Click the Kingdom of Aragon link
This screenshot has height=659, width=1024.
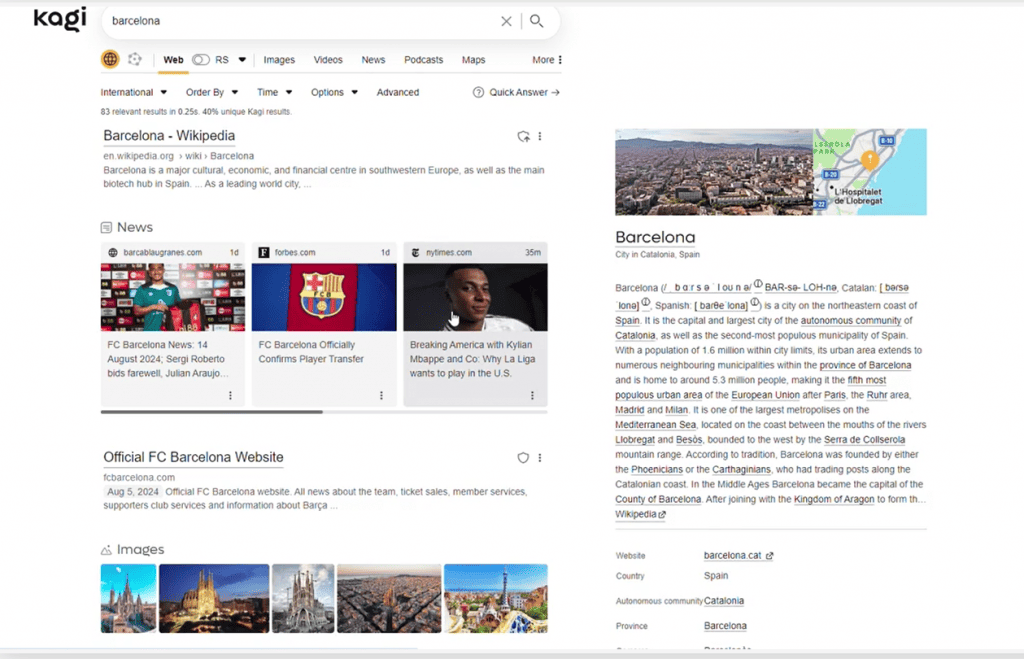coord(834,499)
